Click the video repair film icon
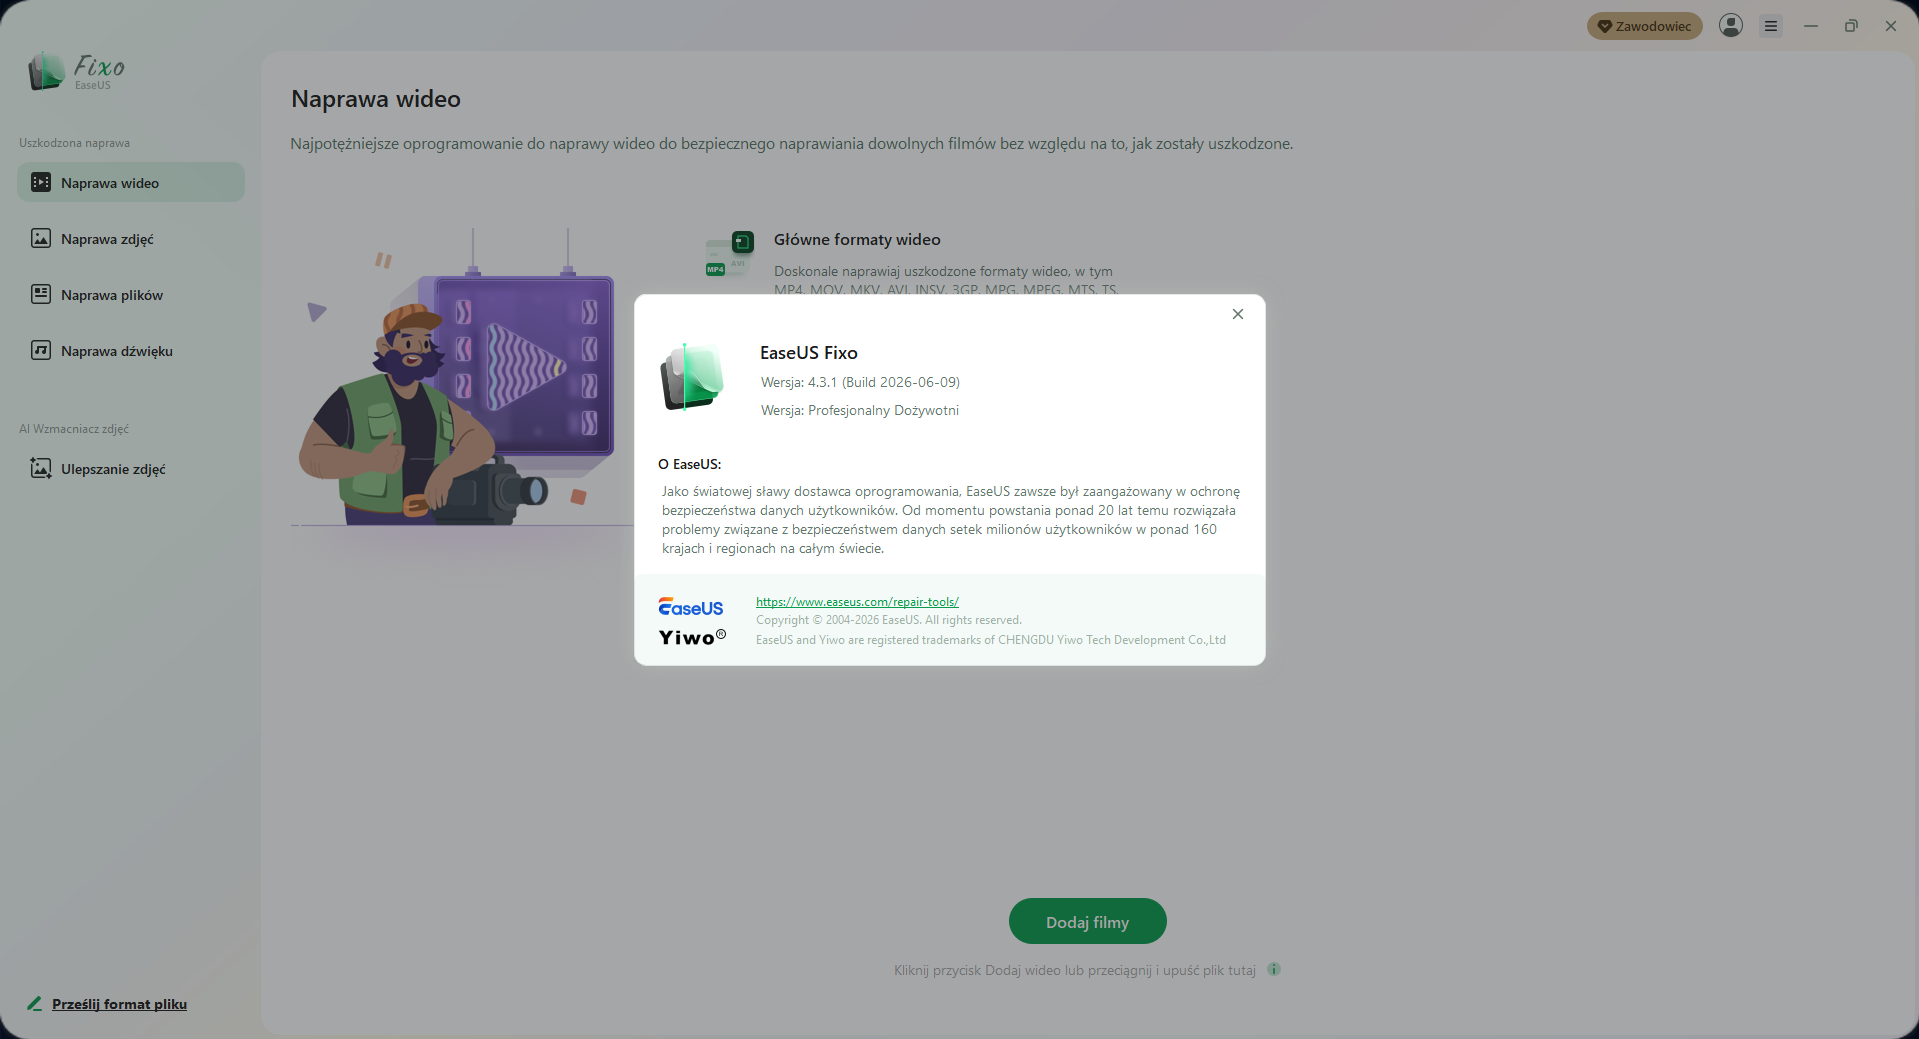 (x=41, y=182)
